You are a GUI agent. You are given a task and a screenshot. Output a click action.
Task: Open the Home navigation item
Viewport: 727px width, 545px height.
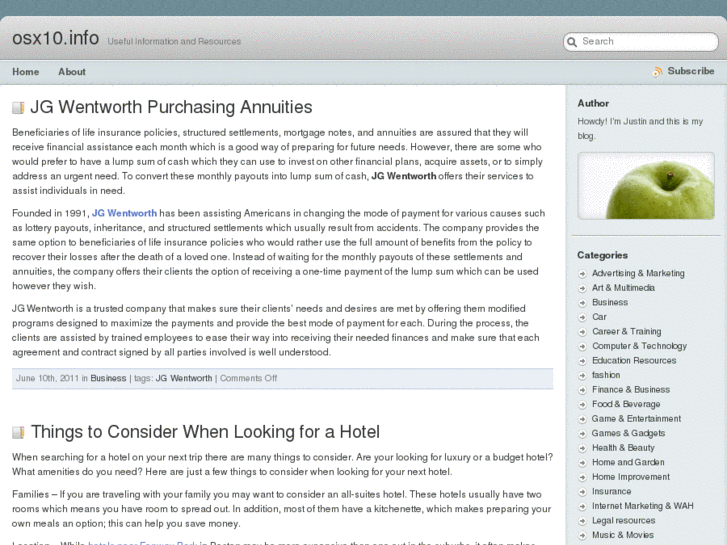(26, 72)
